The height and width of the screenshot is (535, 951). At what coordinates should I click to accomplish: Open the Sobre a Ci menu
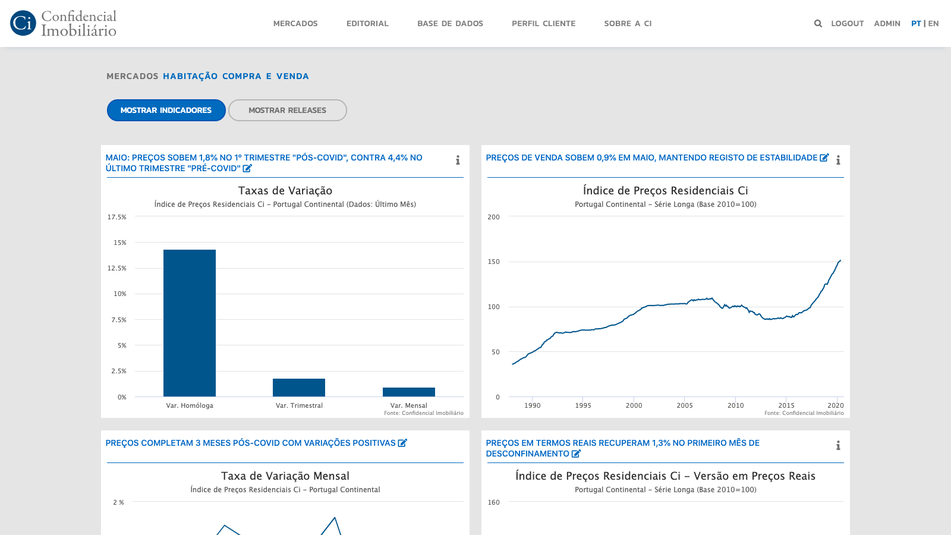[628, 24]
